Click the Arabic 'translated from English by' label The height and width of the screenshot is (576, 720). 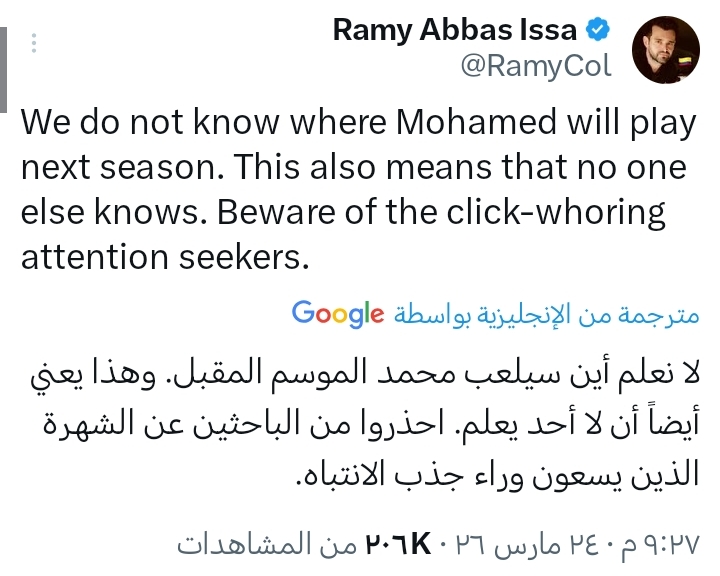[x=546, y=314]
